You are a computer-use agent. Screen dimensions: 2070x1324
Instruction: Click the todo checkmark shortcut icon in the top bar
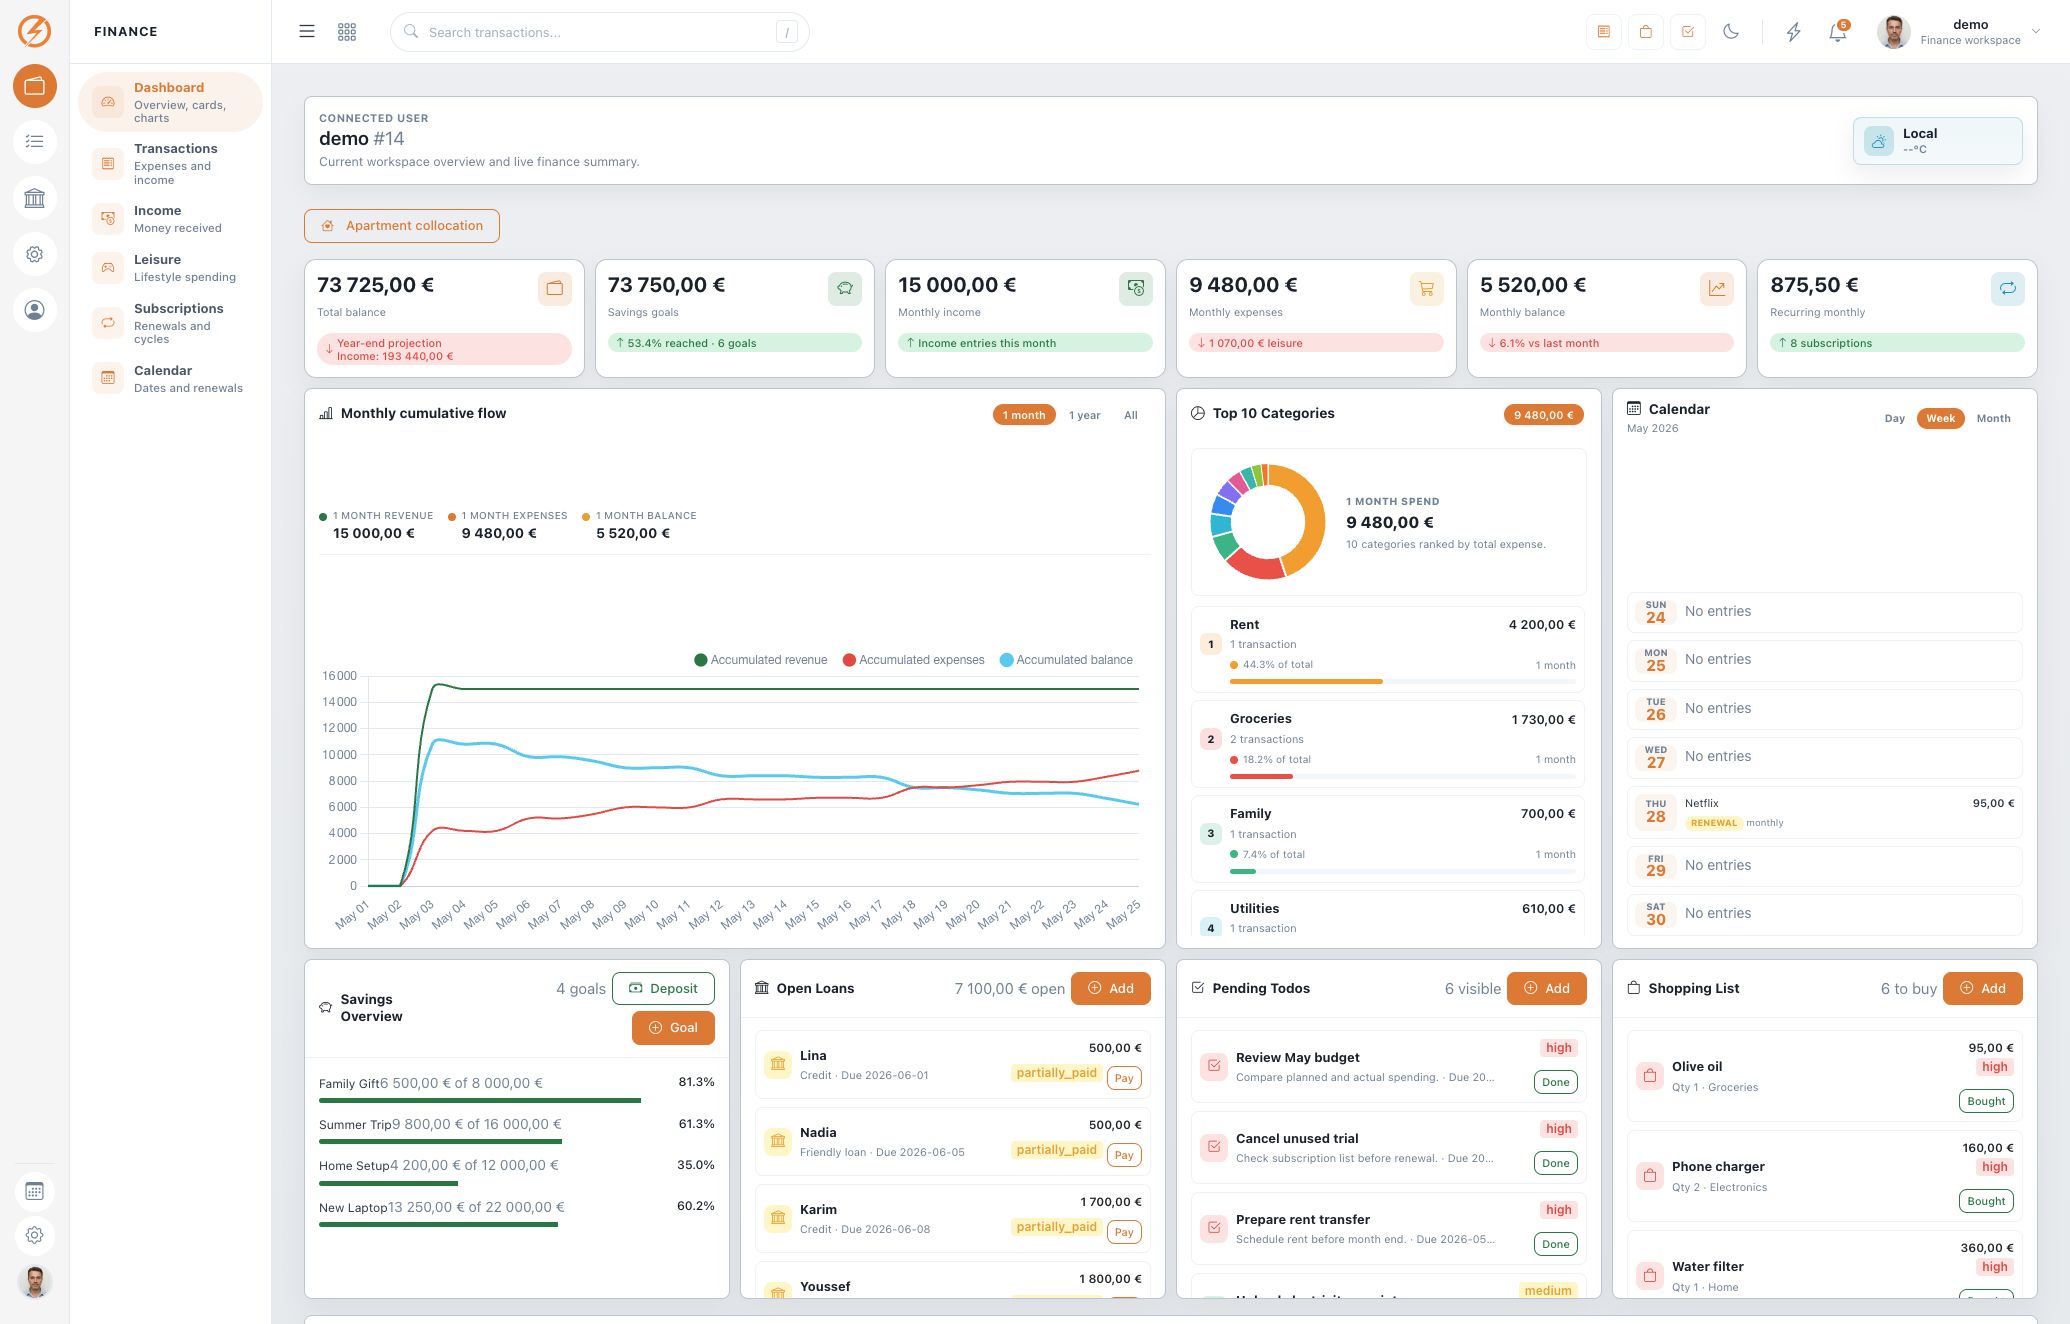point(1687,32)
